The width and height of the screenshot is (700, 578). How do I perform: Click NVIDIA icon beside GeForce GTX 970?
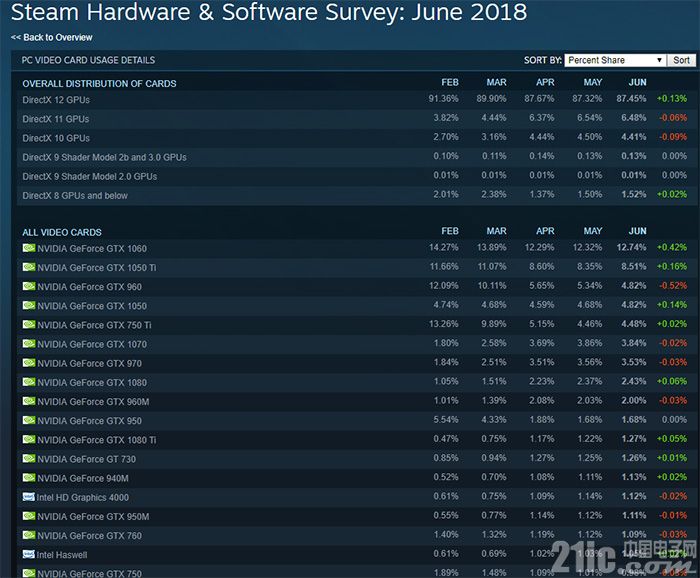click(x=29, y=363)
